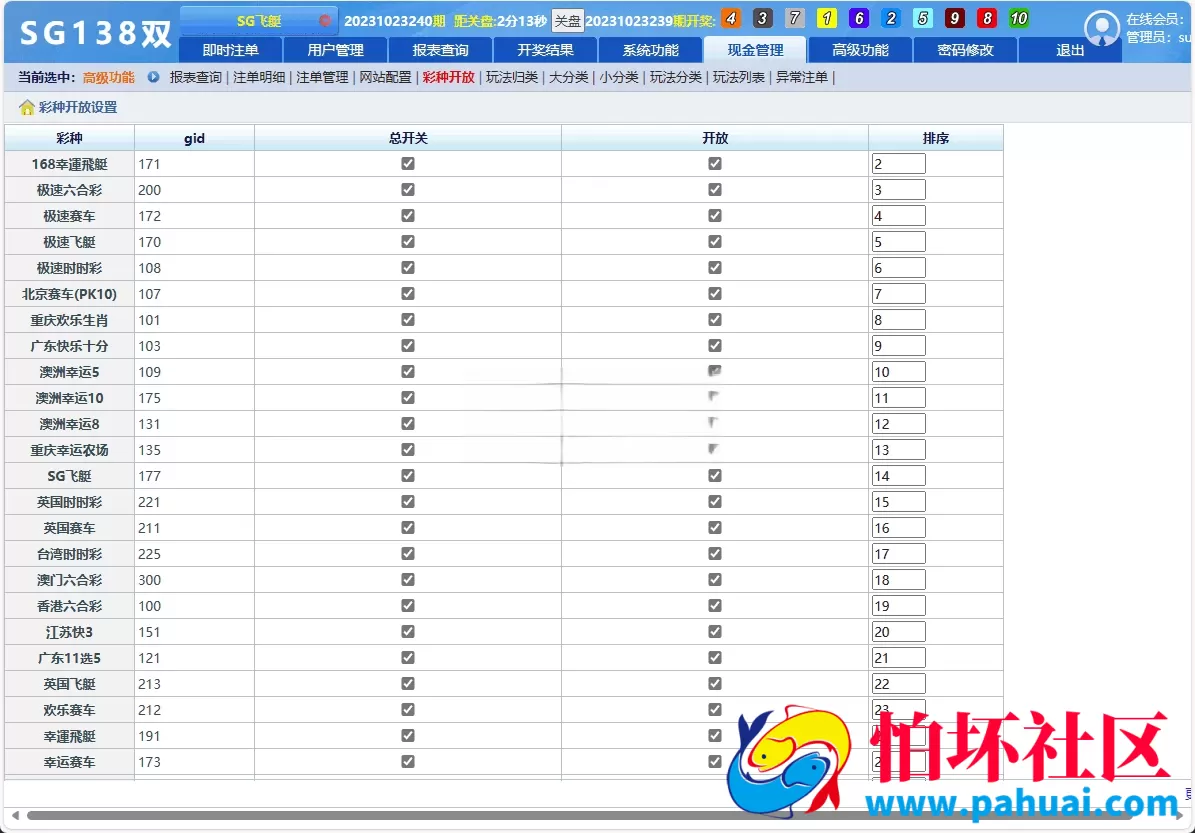Click the 重庆幸运农场 row name
The height and width of the screenshot is (833, 1195).
[69, 450]
